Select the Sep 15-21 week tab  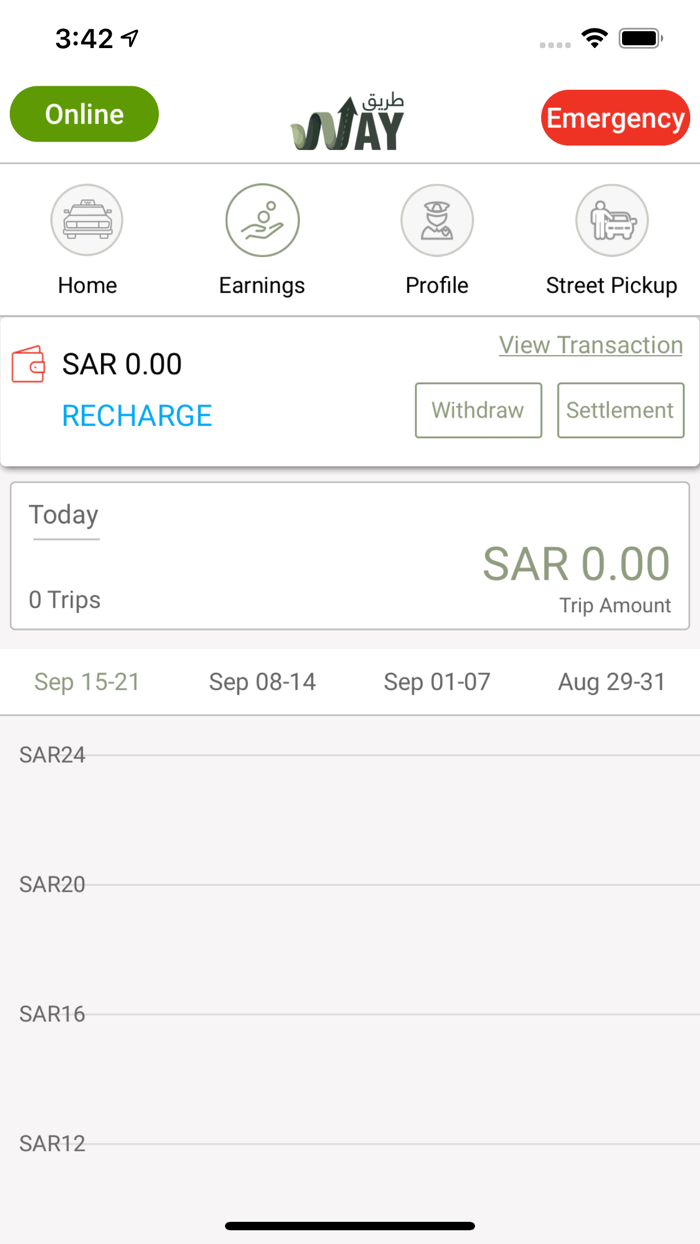tap(87, 682)
